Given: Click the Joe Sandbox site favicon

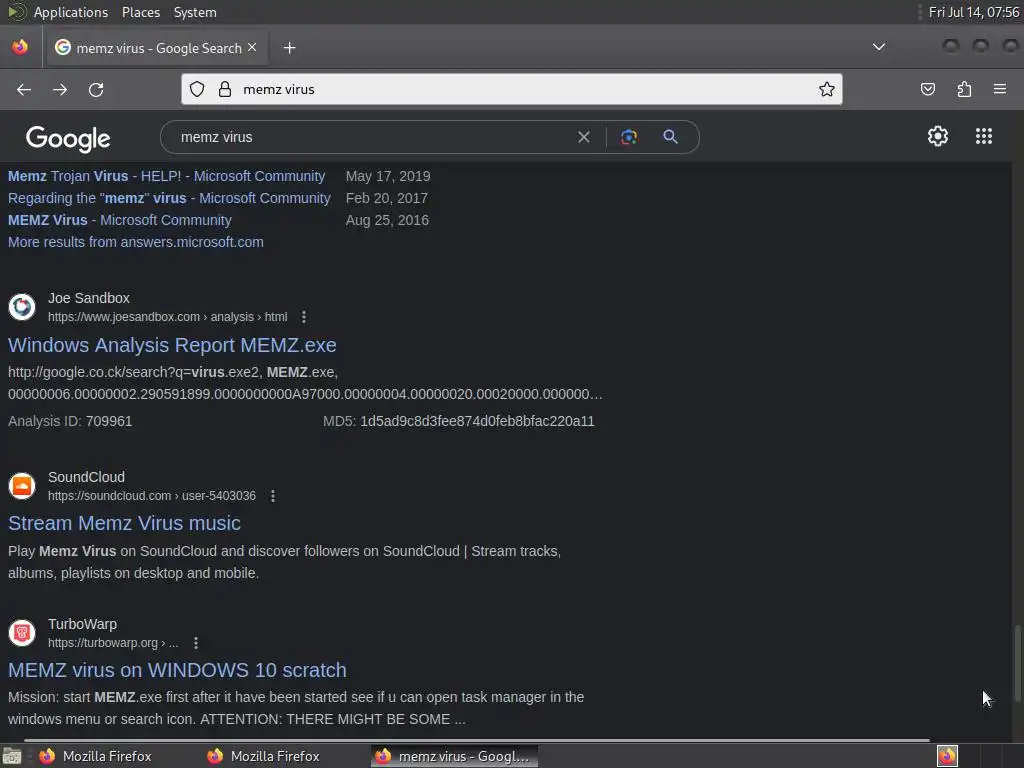Looking at the screenshot, I should point(22,306).
